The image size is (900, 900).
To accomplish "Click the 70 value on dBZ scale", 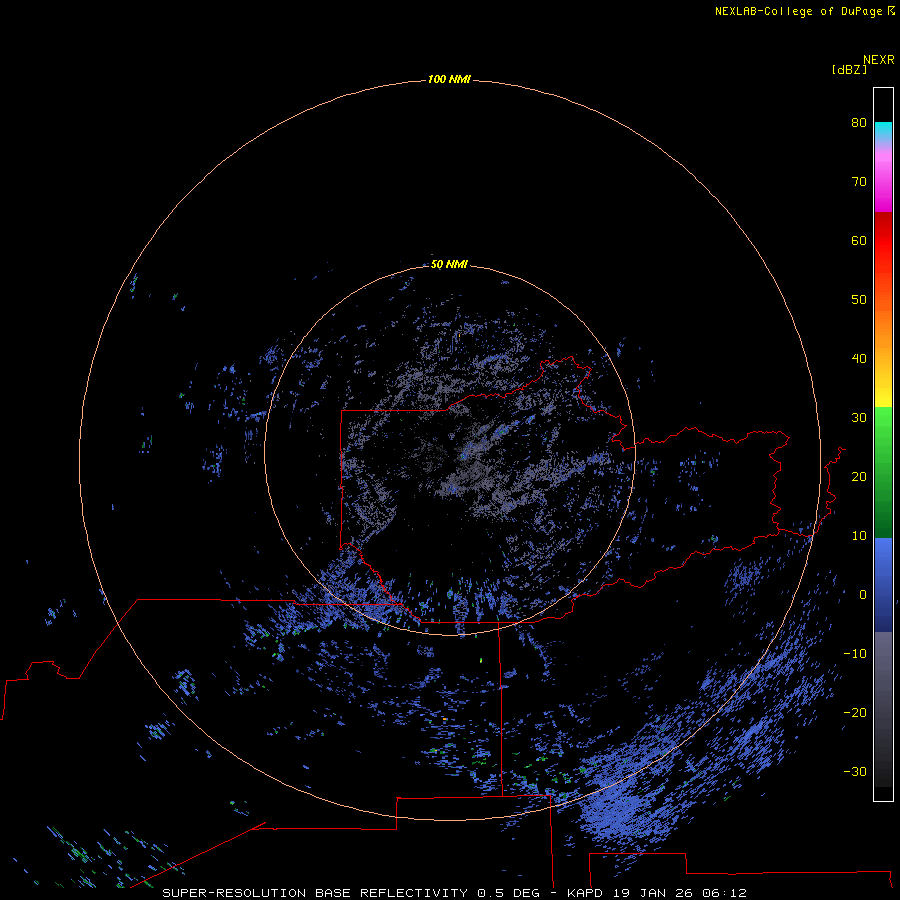I will (859, 181).
